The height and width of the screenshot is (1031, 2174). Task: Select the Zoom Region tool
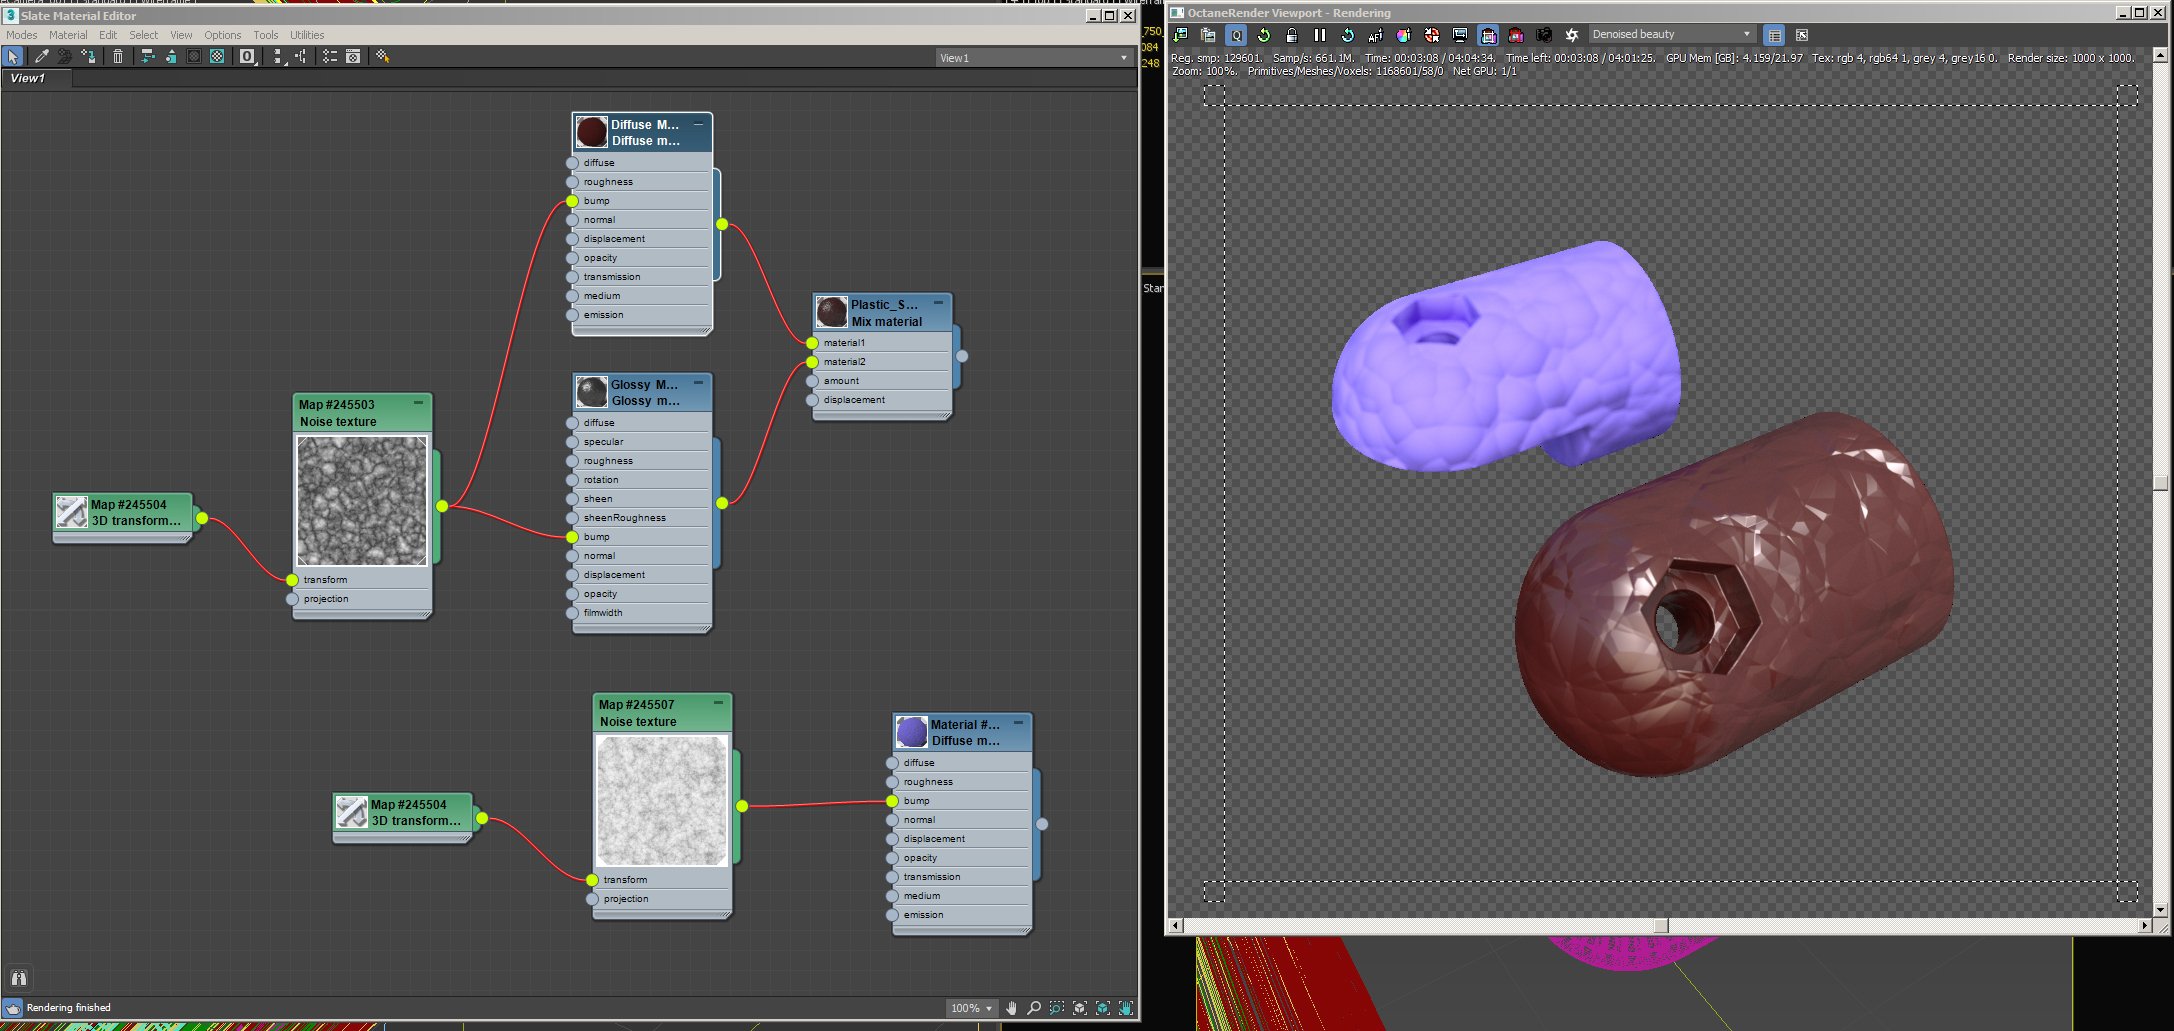tap(1057, 1008)
